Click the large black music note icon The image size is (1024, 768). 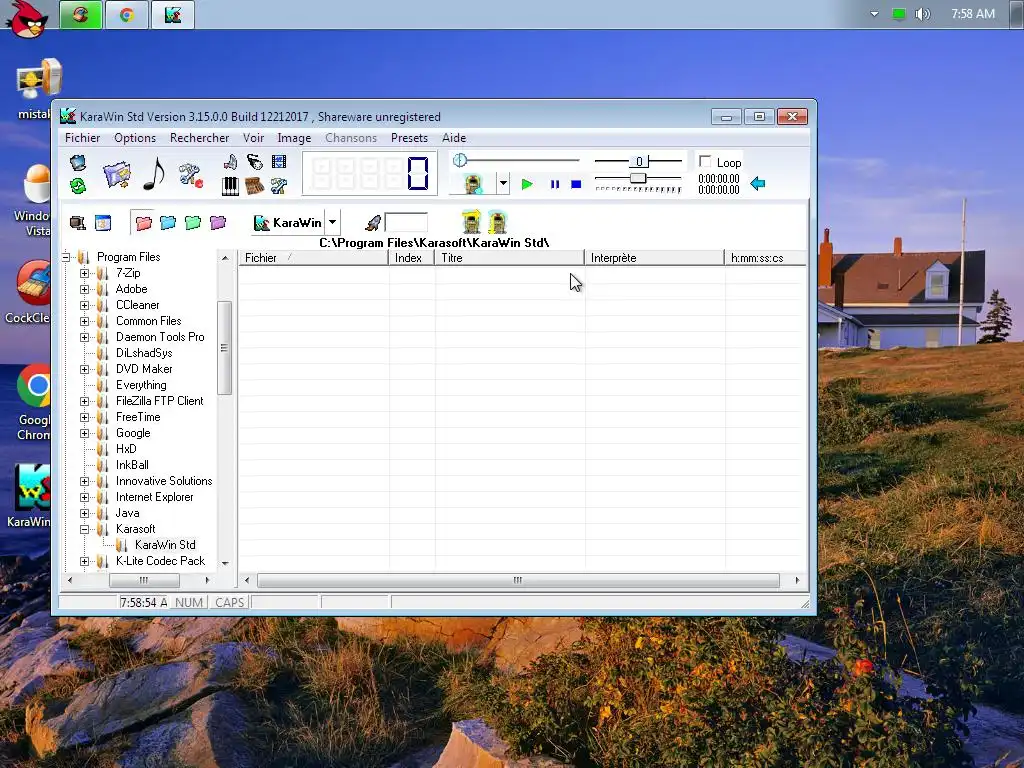(x=154, y=174)
